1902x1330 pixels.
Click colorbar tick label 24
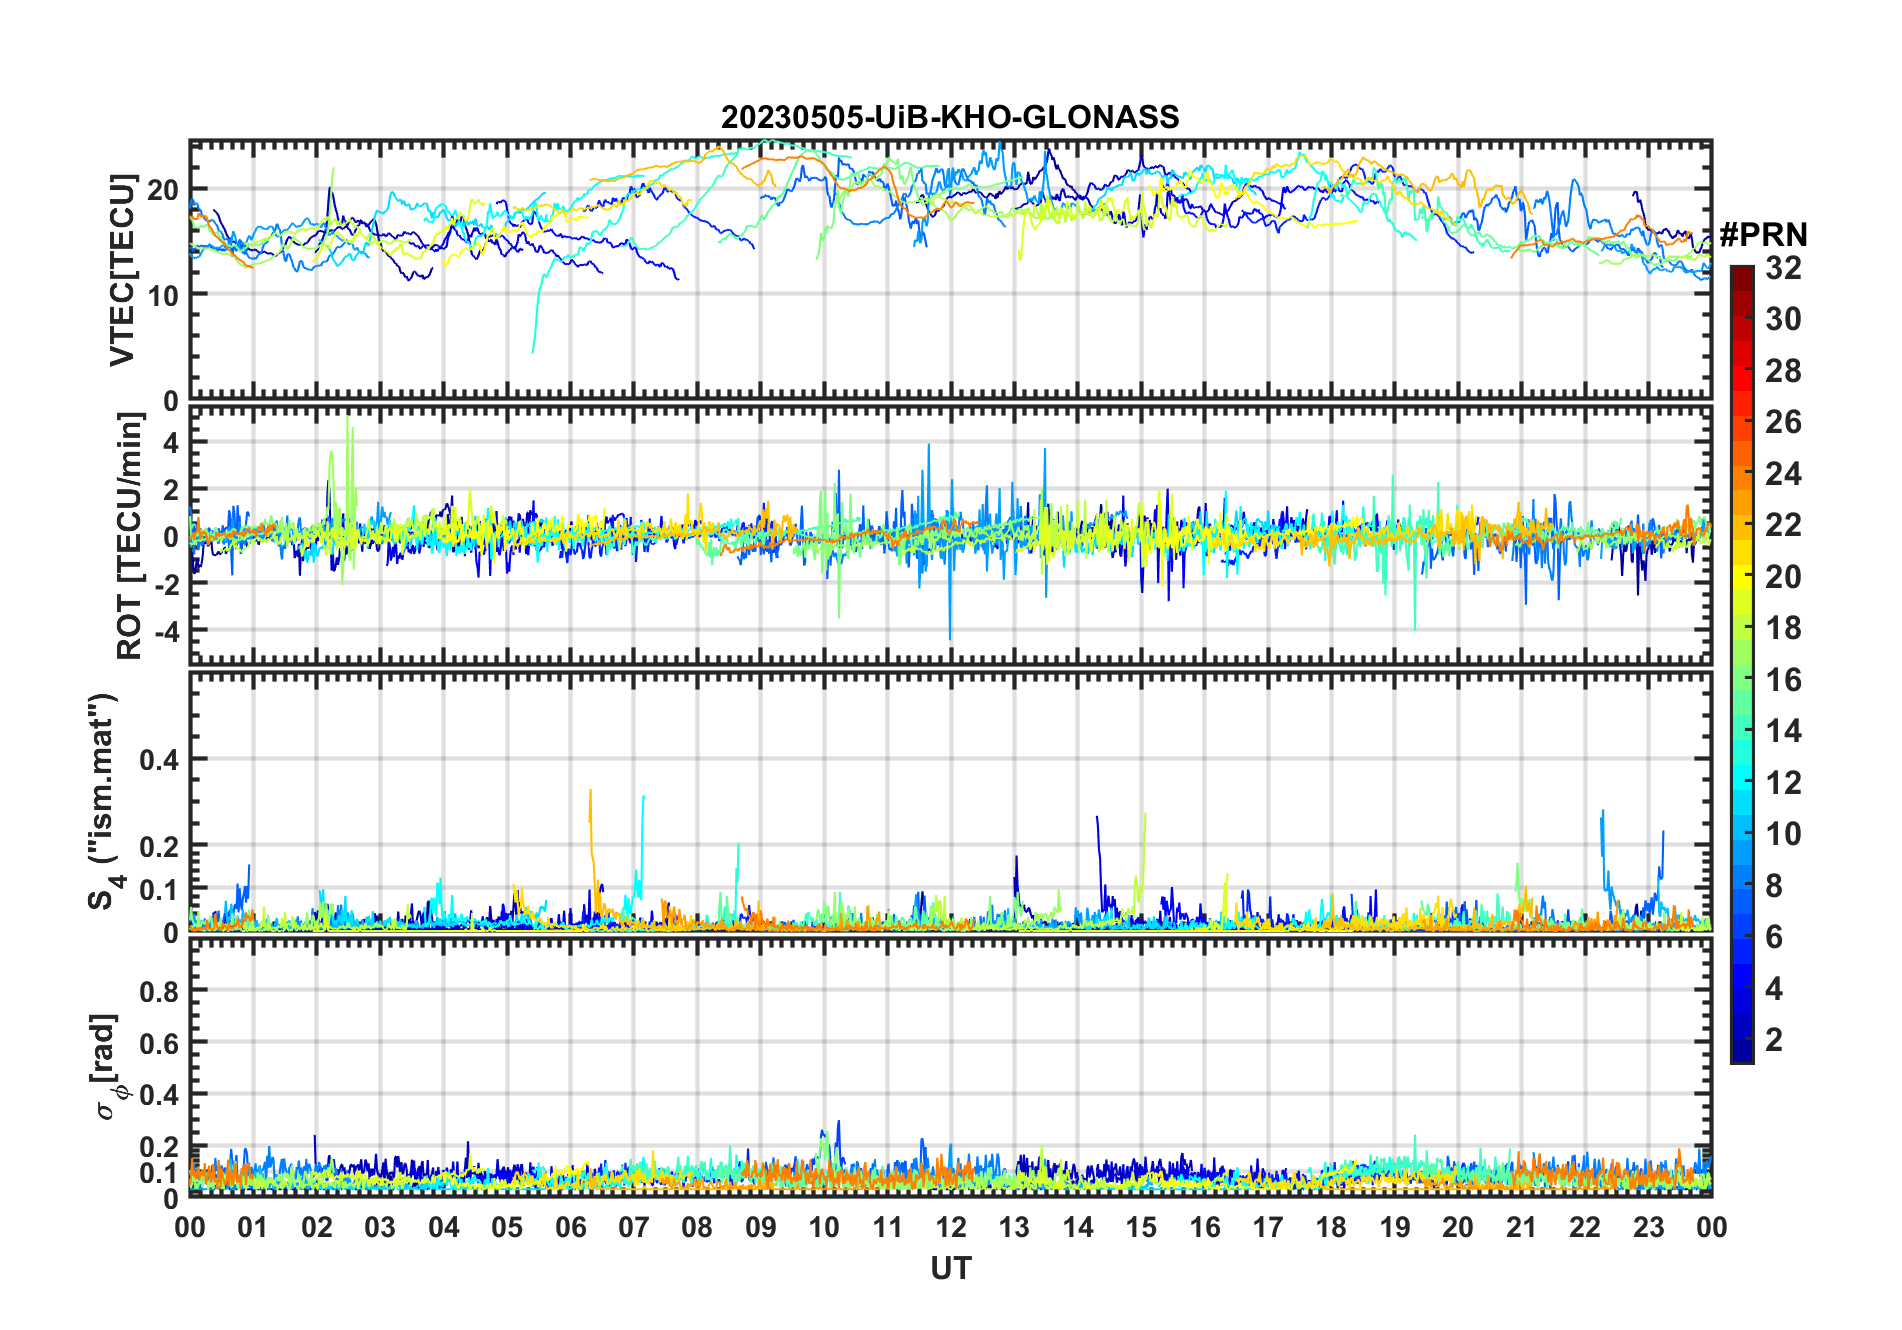coord(1783,474)
